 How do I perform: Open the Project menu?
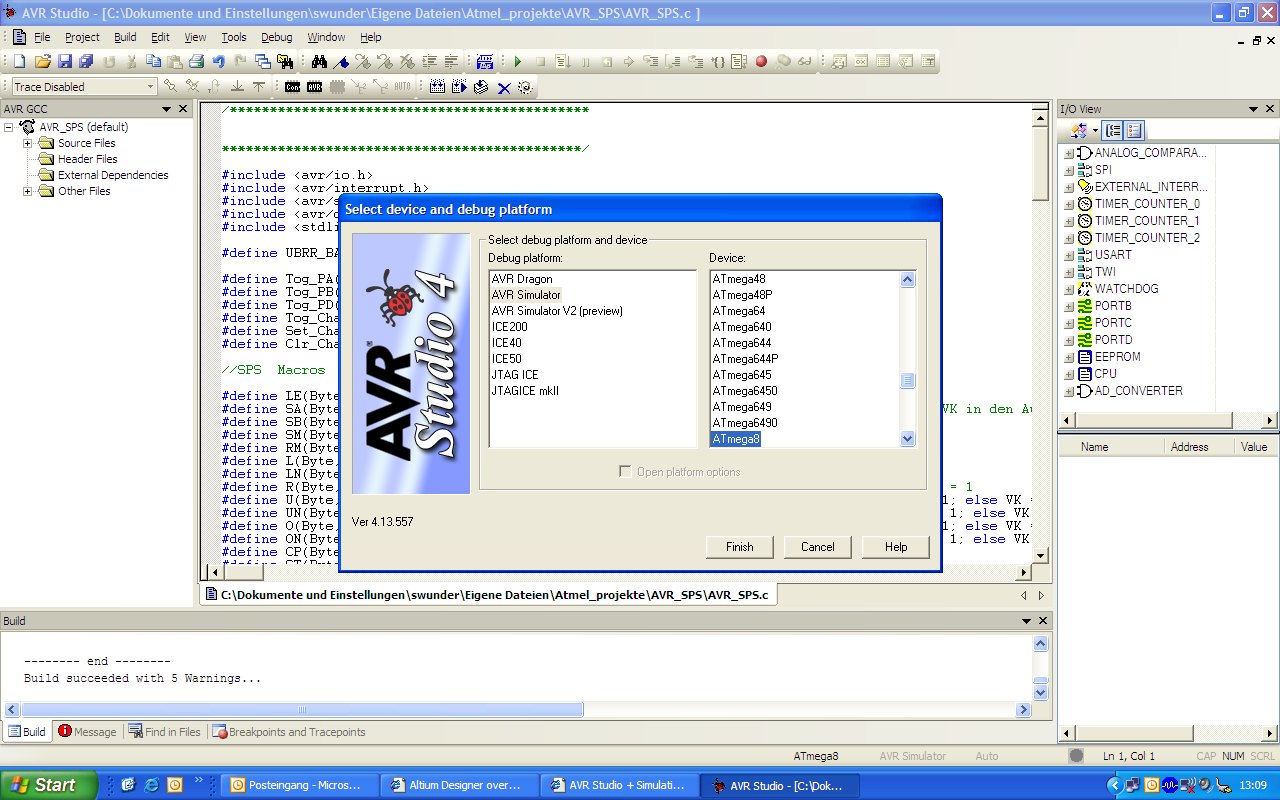pos(82,37)
